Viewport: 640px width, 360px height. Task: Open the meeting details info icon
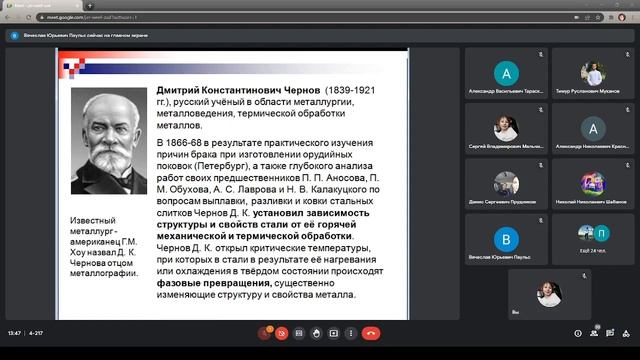[x=578, y=333]
